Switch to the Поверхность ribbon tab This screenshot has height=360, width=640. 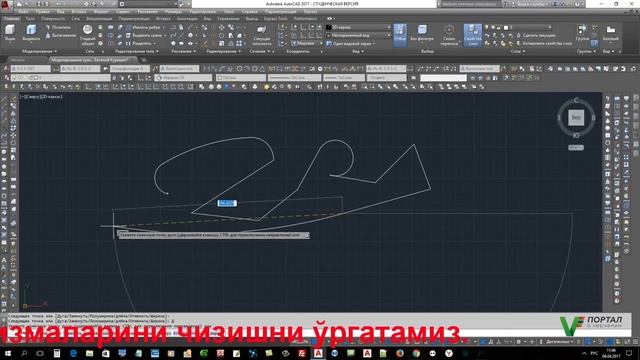point(53,19)
